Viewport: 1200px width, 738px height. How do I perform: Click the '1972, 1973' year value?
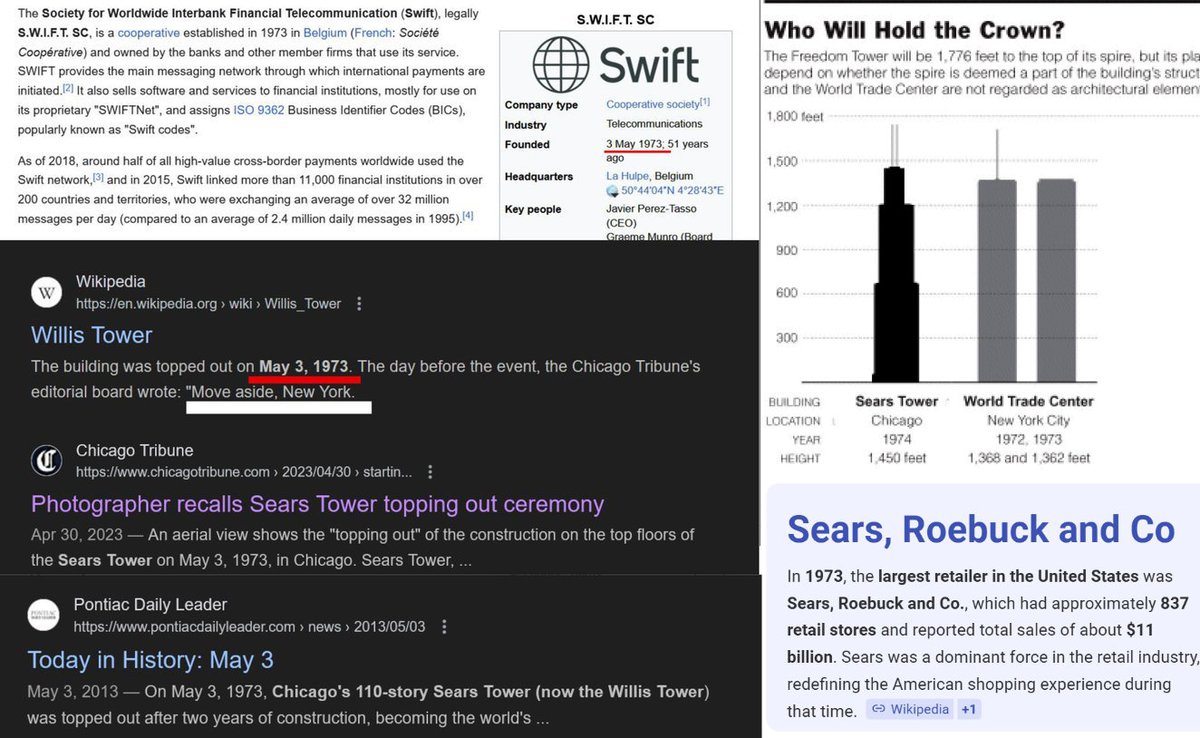pyautogui.click(x=1029, y=439)
